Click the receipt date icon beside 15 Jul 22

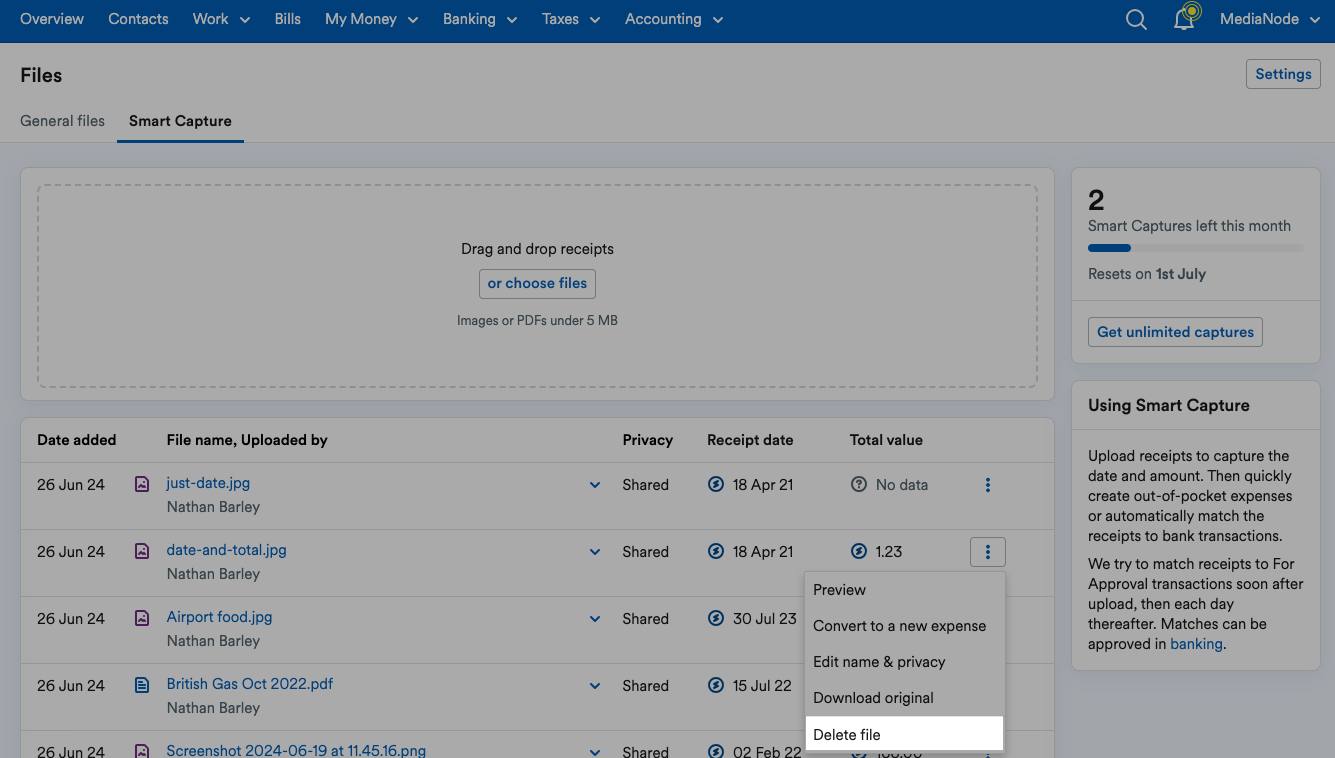click(715, 685)
